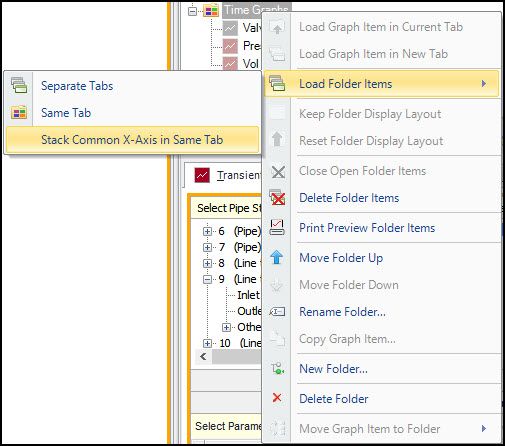The image size is (505, 446).
Task: Expand pipe station 10 (Line) node
Action: (x=207, y=343)
